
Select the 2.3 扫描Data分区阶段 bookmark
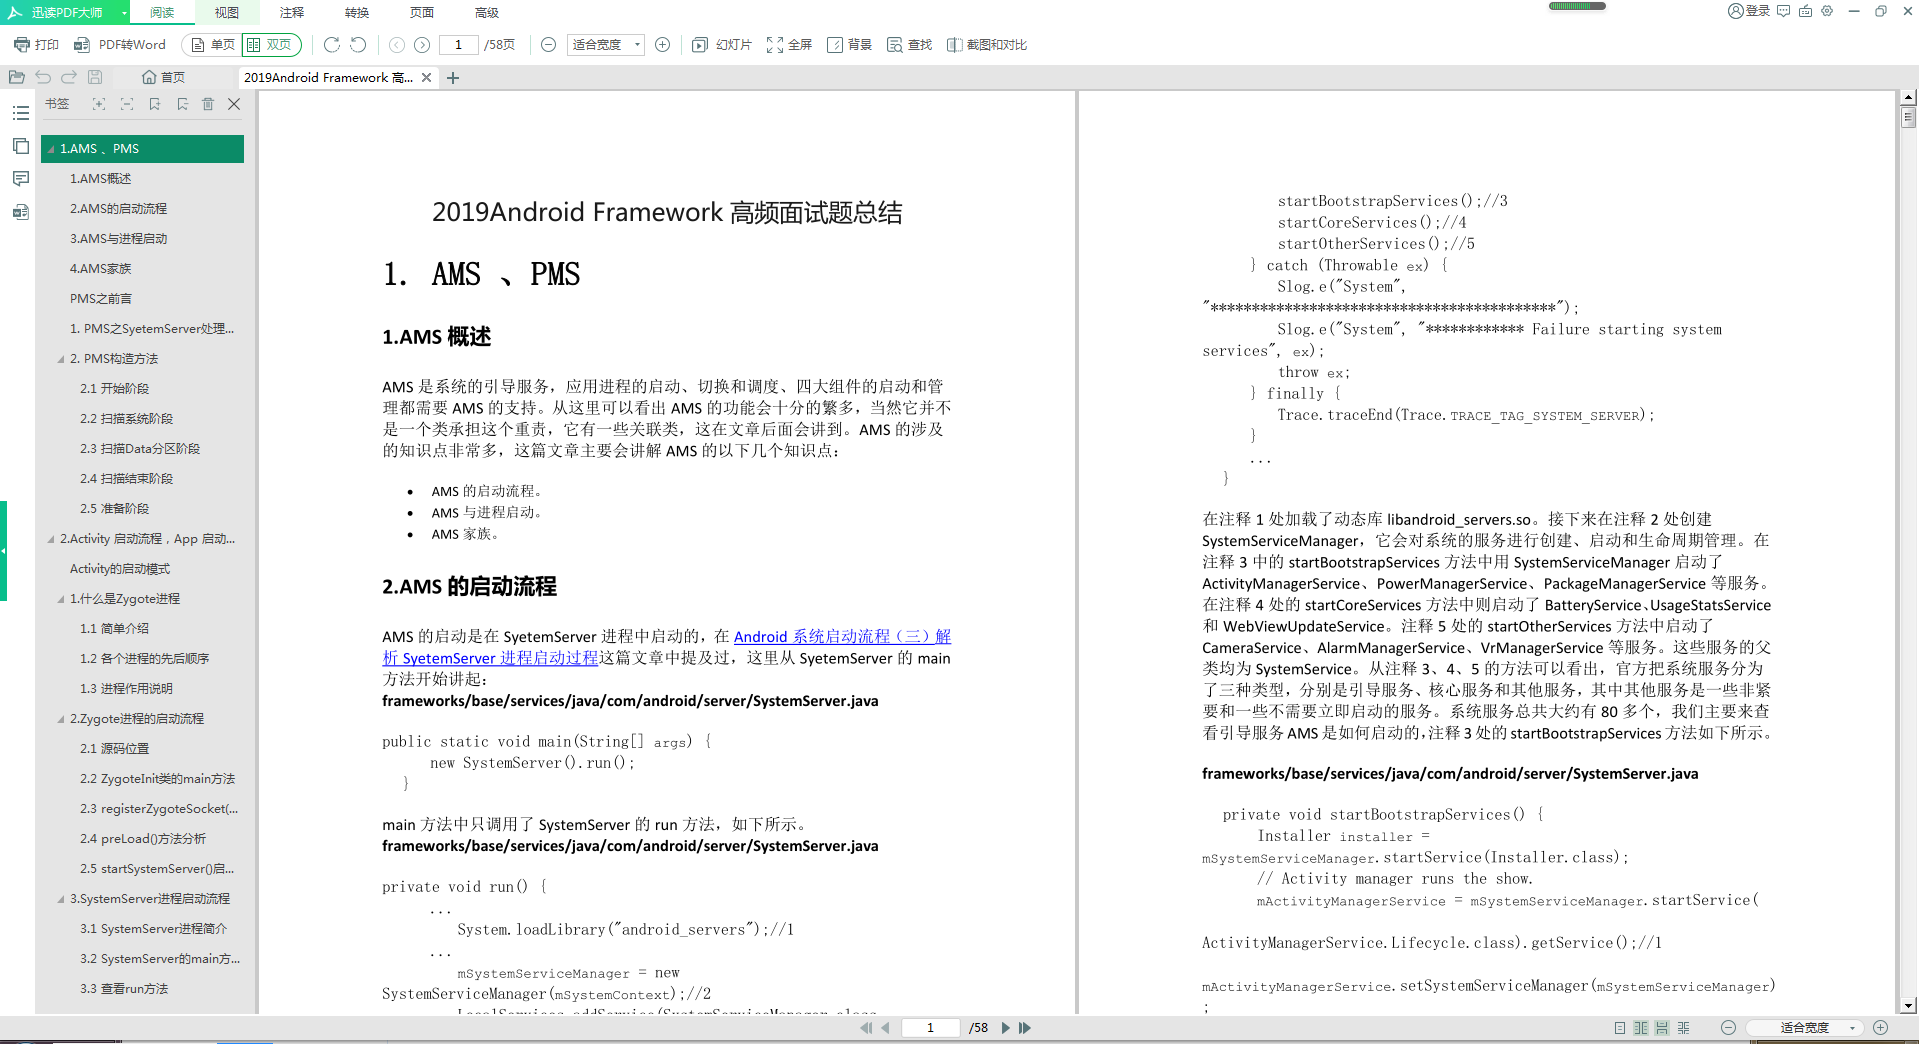coord(142,449)
